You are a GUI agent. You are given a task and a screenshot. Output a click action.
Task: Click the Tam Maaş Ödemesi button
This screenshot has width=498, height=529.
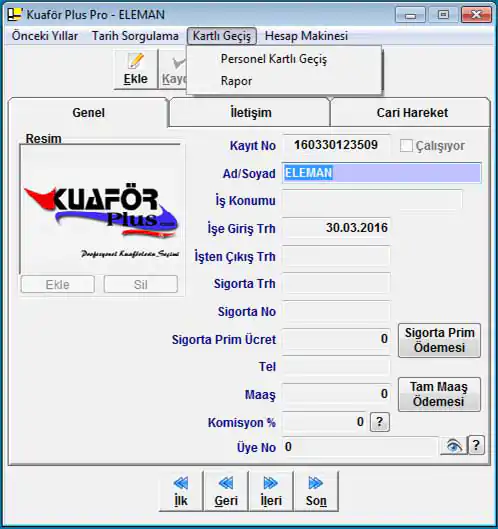(439, 394)
